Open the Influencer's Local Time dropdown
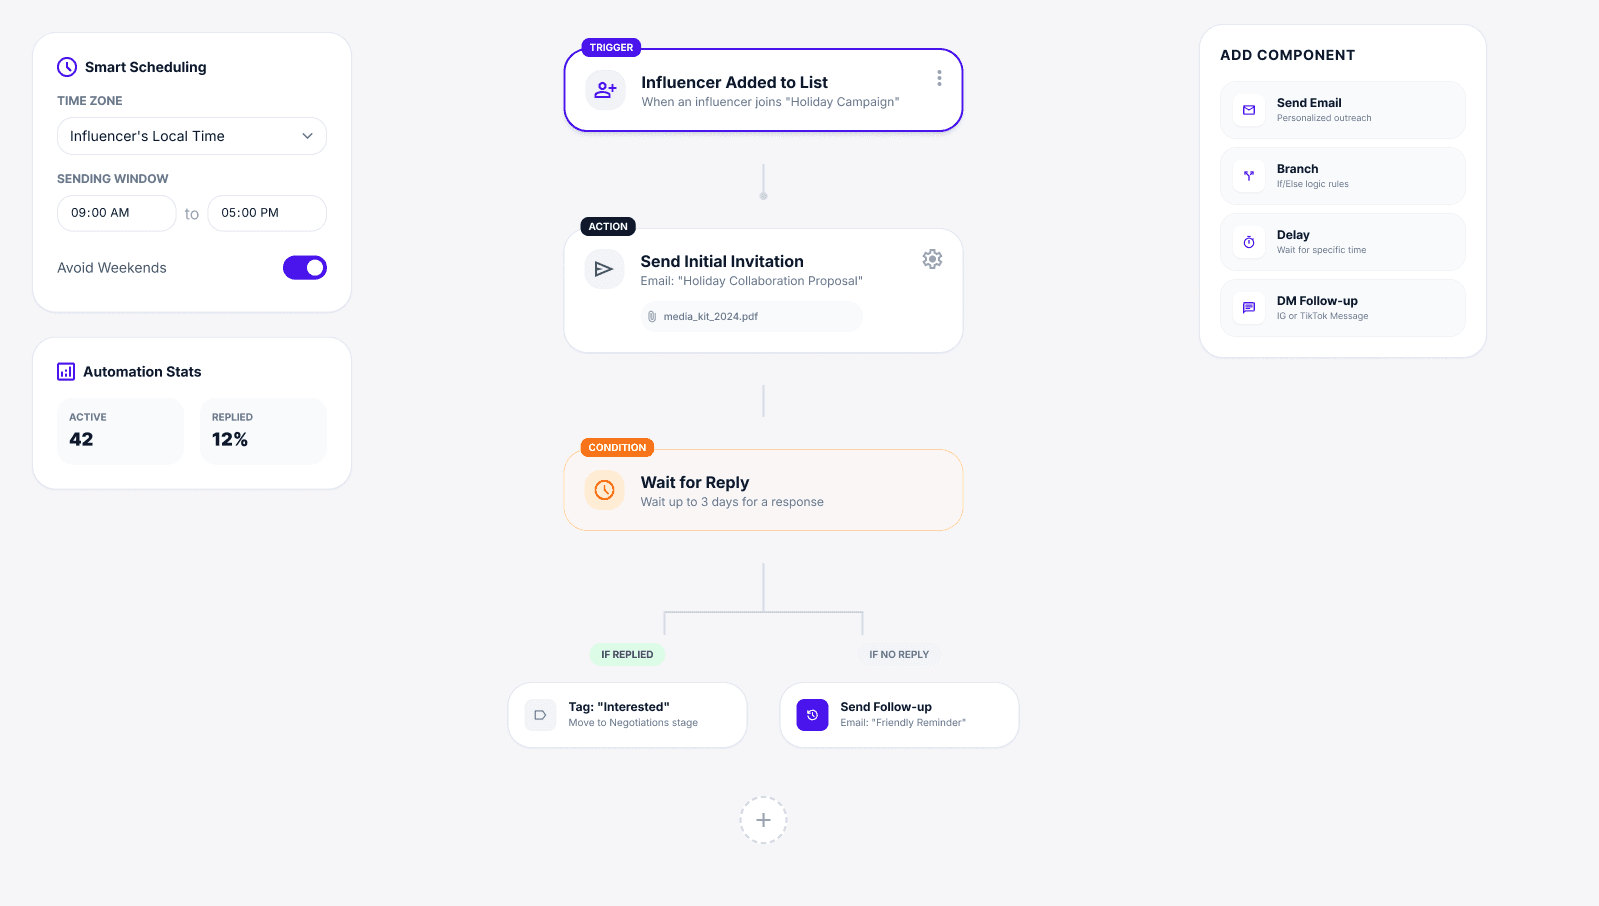Image resolution: width=1599 pixels, height=906 pixels. (191, 136)
